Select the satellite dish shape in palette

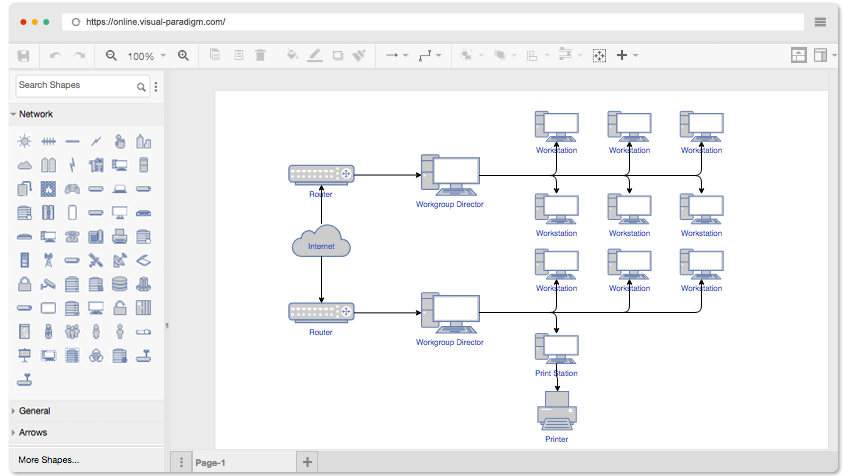click(120, 260)
